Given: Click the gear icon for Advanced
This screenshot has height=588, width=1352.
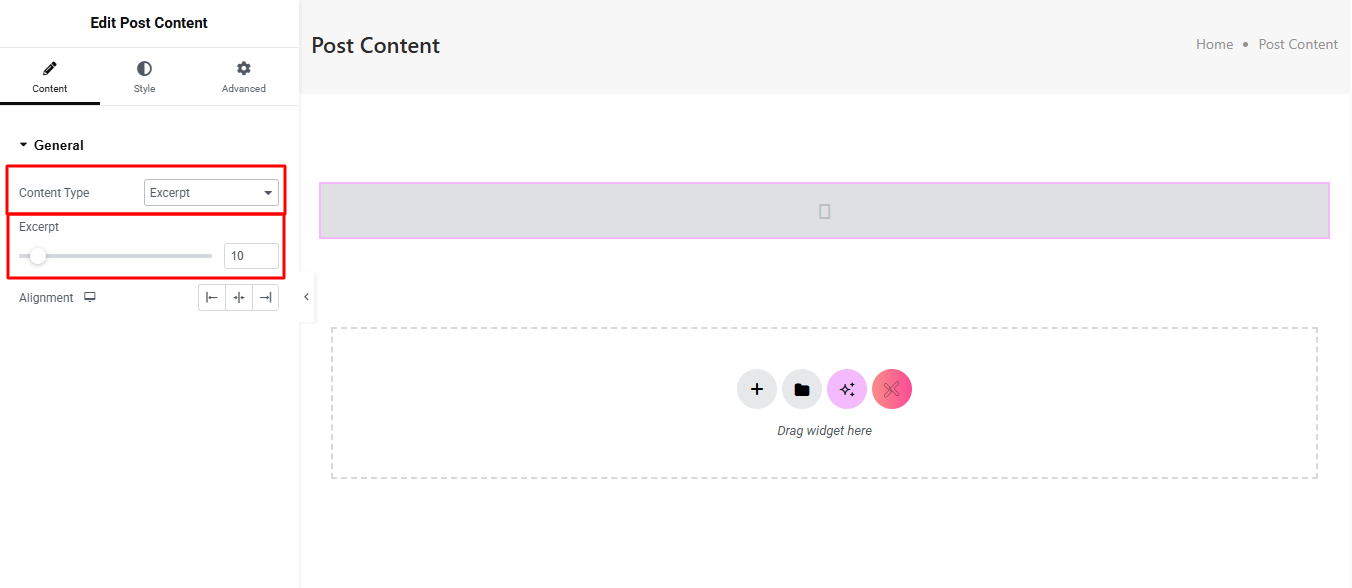Looking at the screenshot, I should coord(244,69).
